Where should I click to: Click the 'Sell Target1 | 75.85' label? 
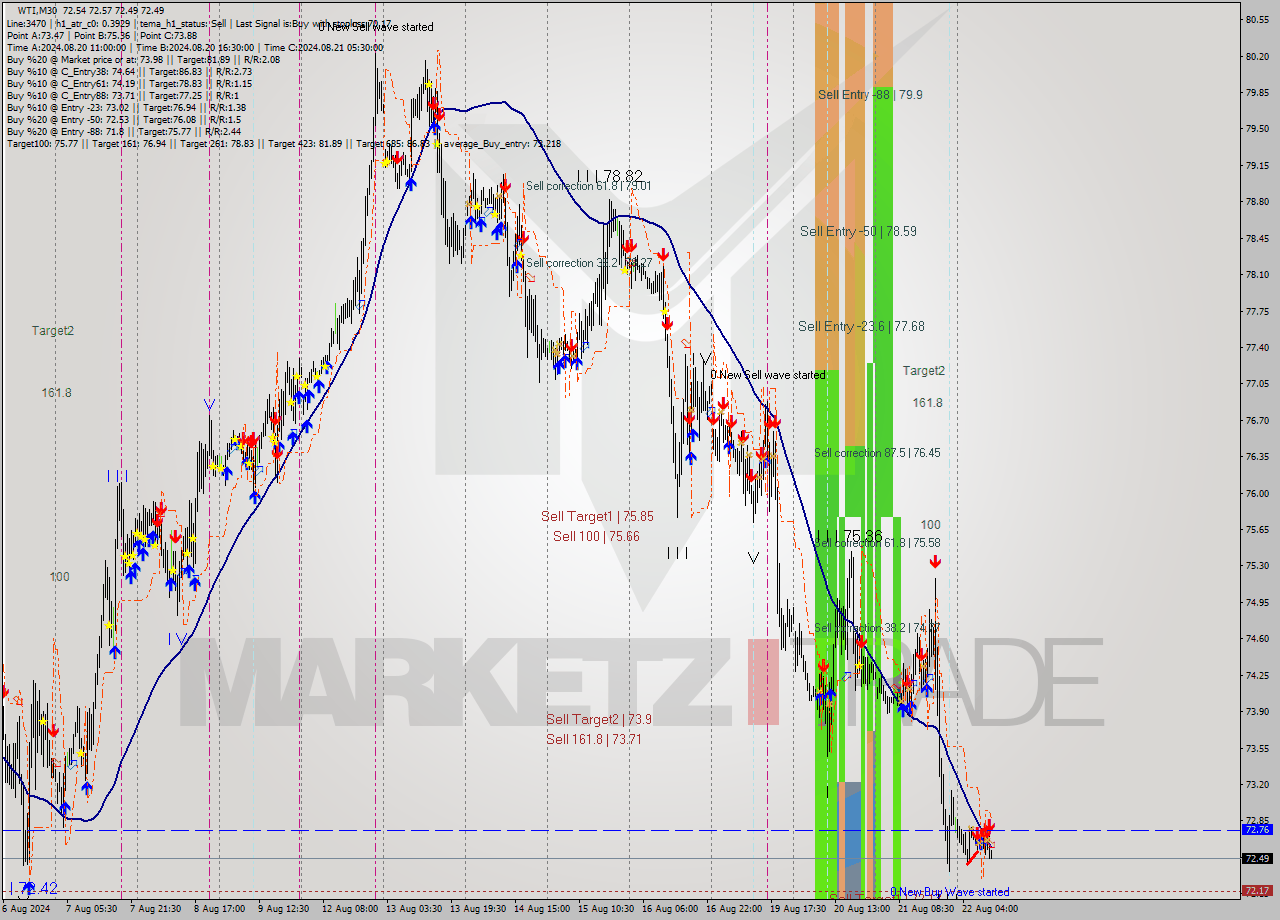(597, 516)
